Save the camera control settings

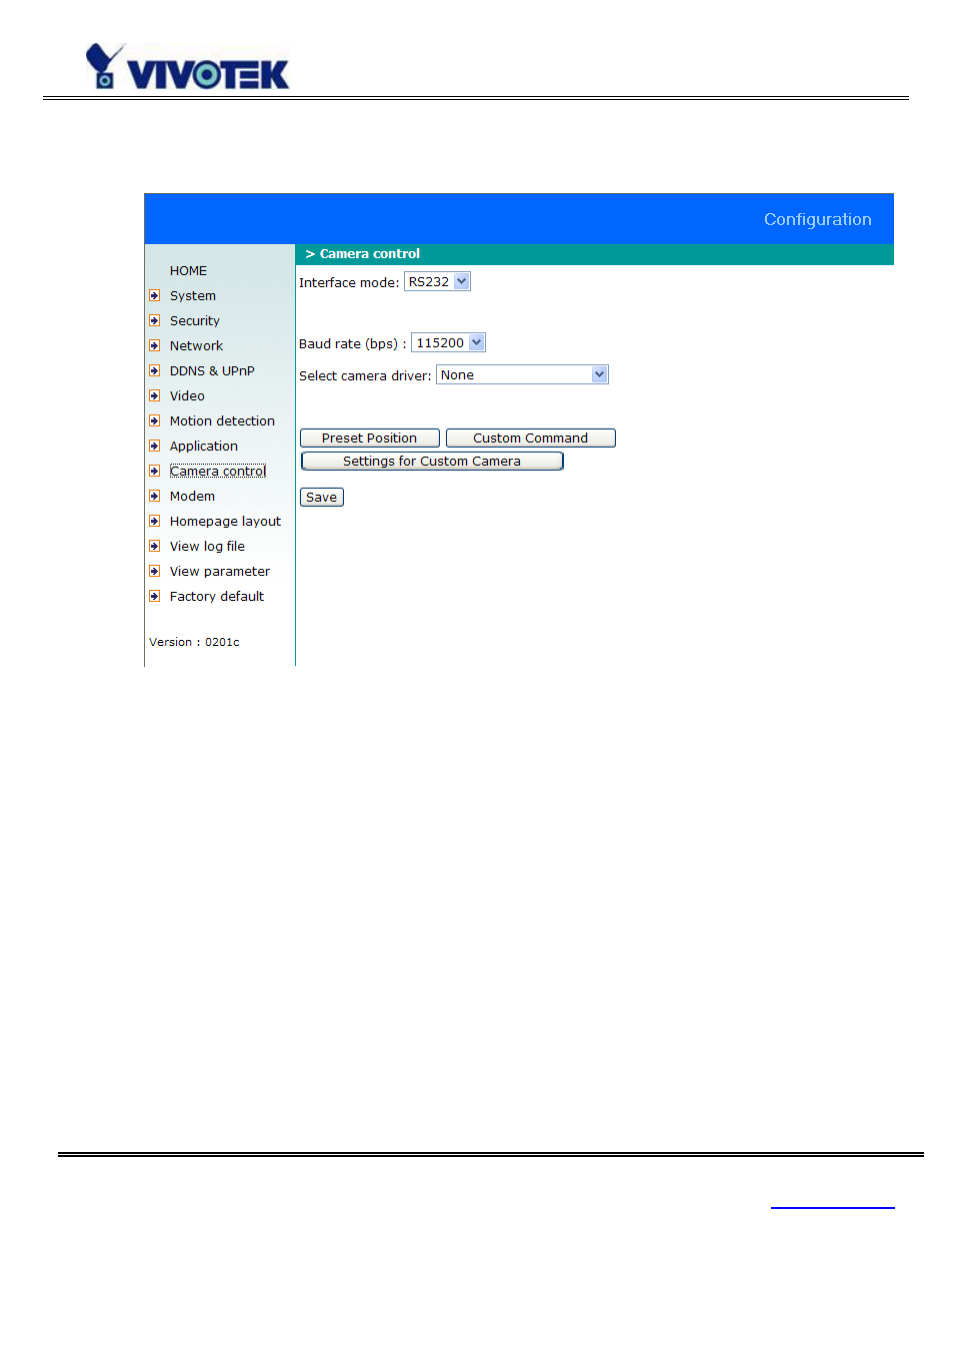coord(322,497)
